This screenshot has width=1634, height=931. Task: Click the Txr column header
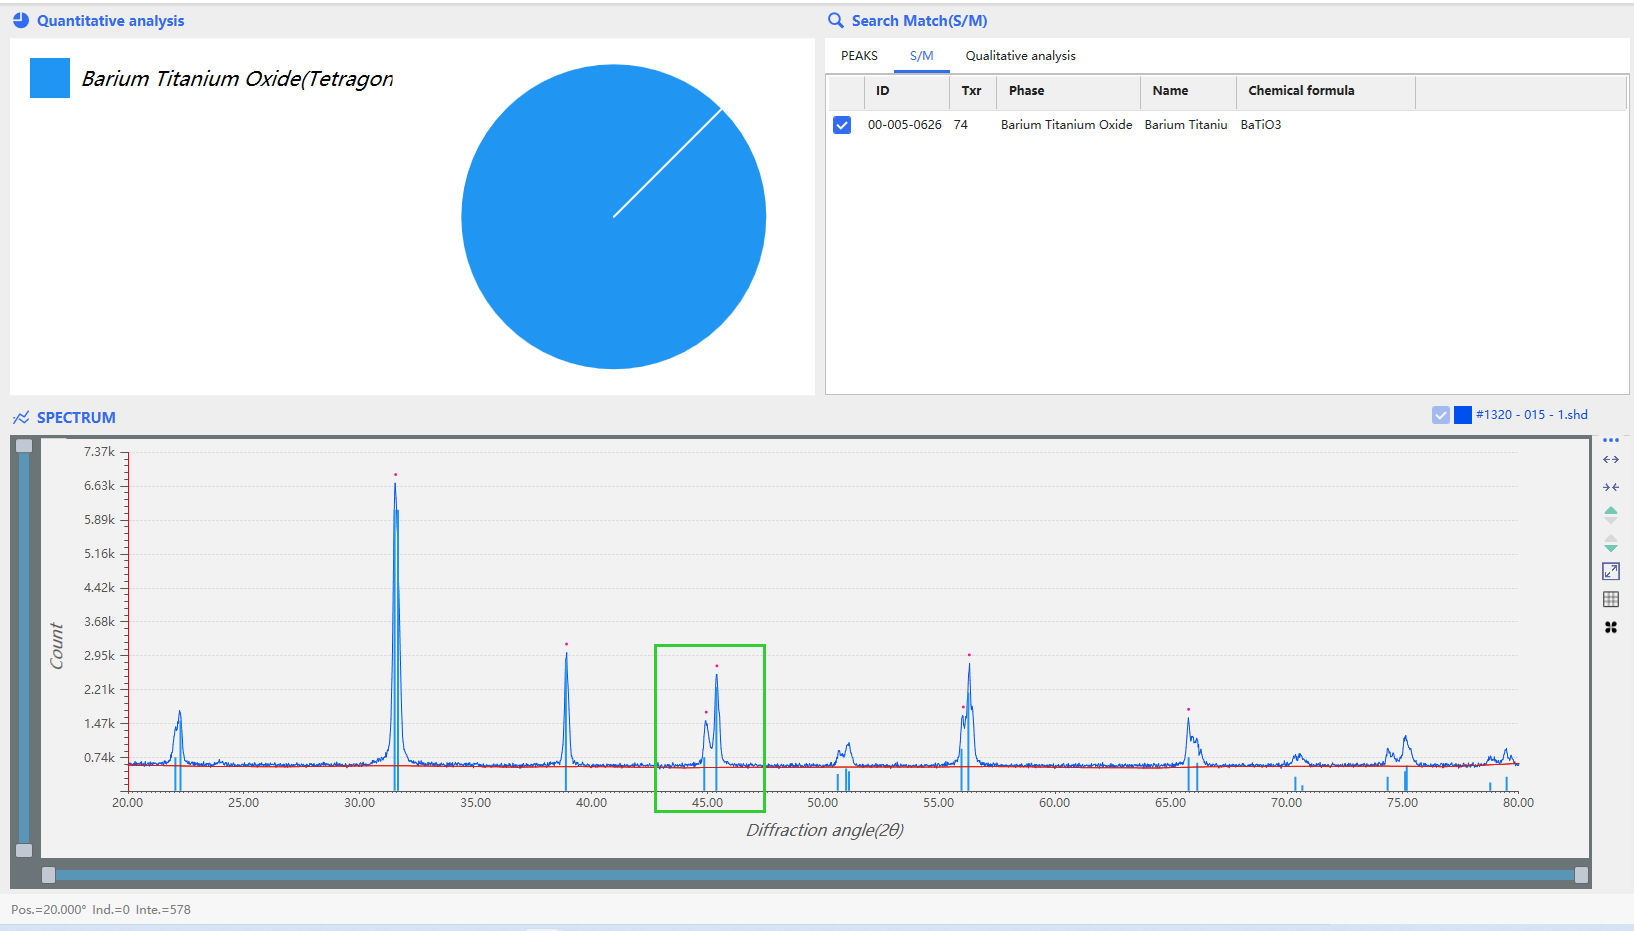point(971,91)
